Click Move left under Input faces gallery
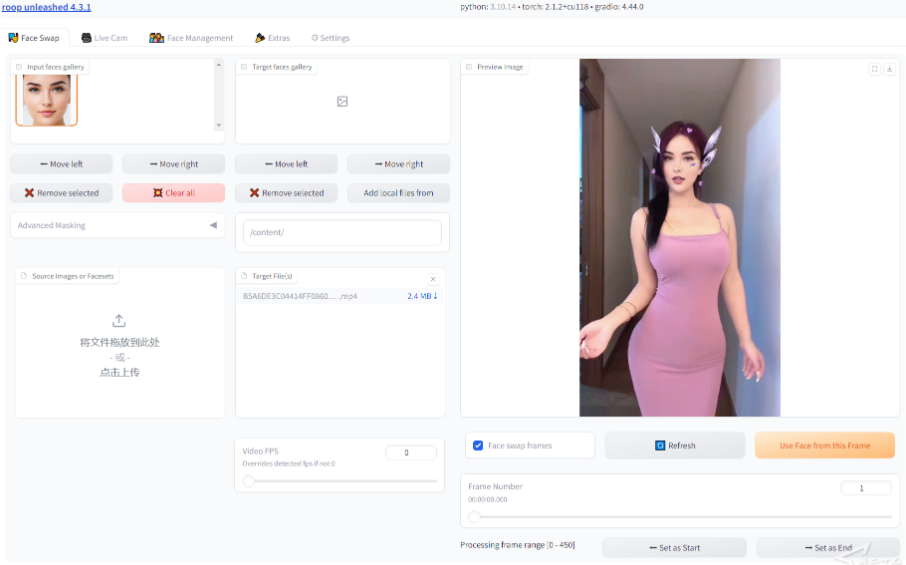This screenshot has height=565, width=906. [61, 164]
